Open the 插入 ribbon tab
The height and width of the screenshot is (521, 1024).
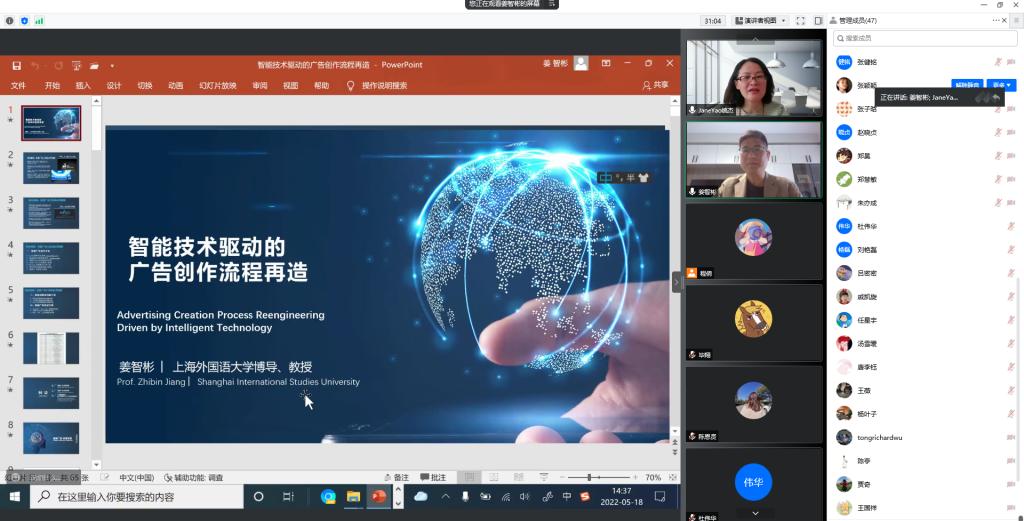83,86
